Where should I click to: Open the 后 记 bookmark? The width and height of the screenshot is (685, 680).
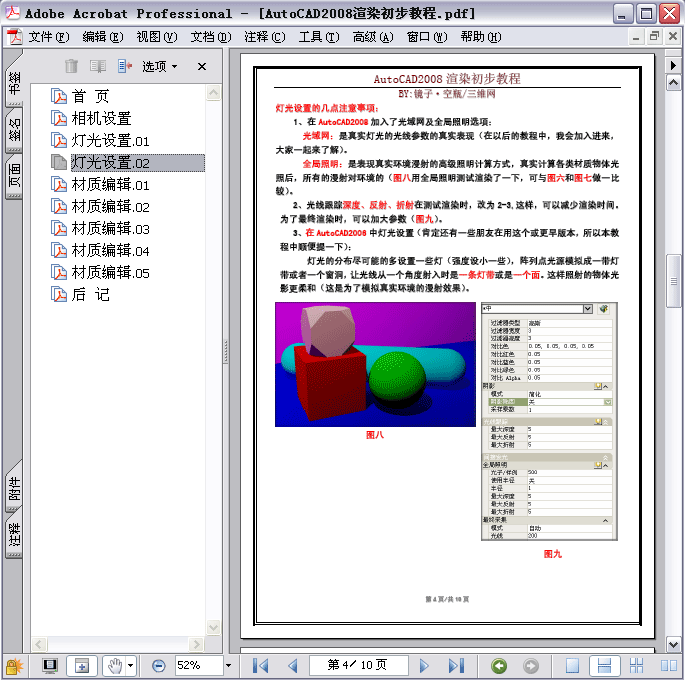[90, 295]
